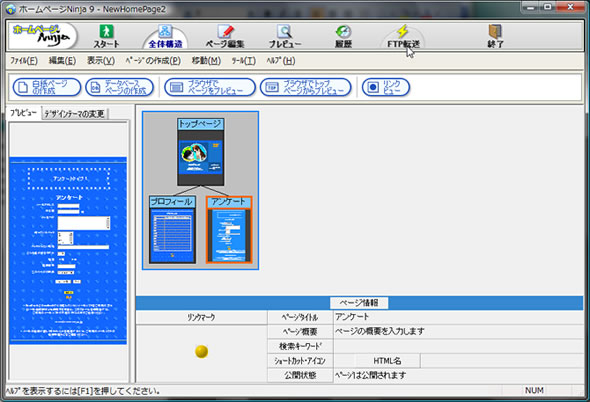This screenshot has width=590, height=402.
Task: Click the ページ情報 header tab
Action: [x=359, y=303]
